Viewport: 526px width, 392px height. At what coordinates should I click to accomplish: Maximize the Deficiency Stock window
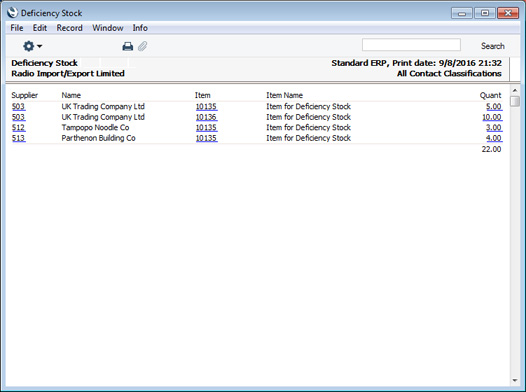[x=485, y=13]
